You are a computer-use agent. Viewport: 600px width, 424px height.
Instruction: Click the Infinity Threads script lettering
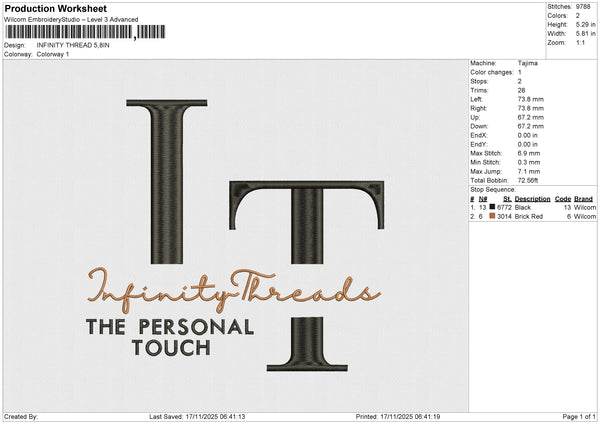click(x=233, y=291)
